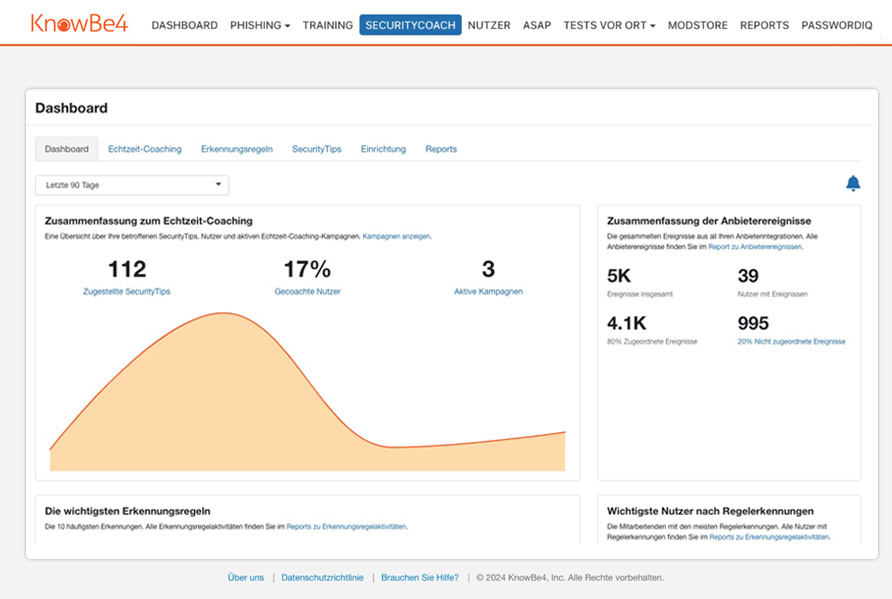Switch to the Echtzeit-Coaching tab
This screenshot has width=892, height=599.
(144, 149)
